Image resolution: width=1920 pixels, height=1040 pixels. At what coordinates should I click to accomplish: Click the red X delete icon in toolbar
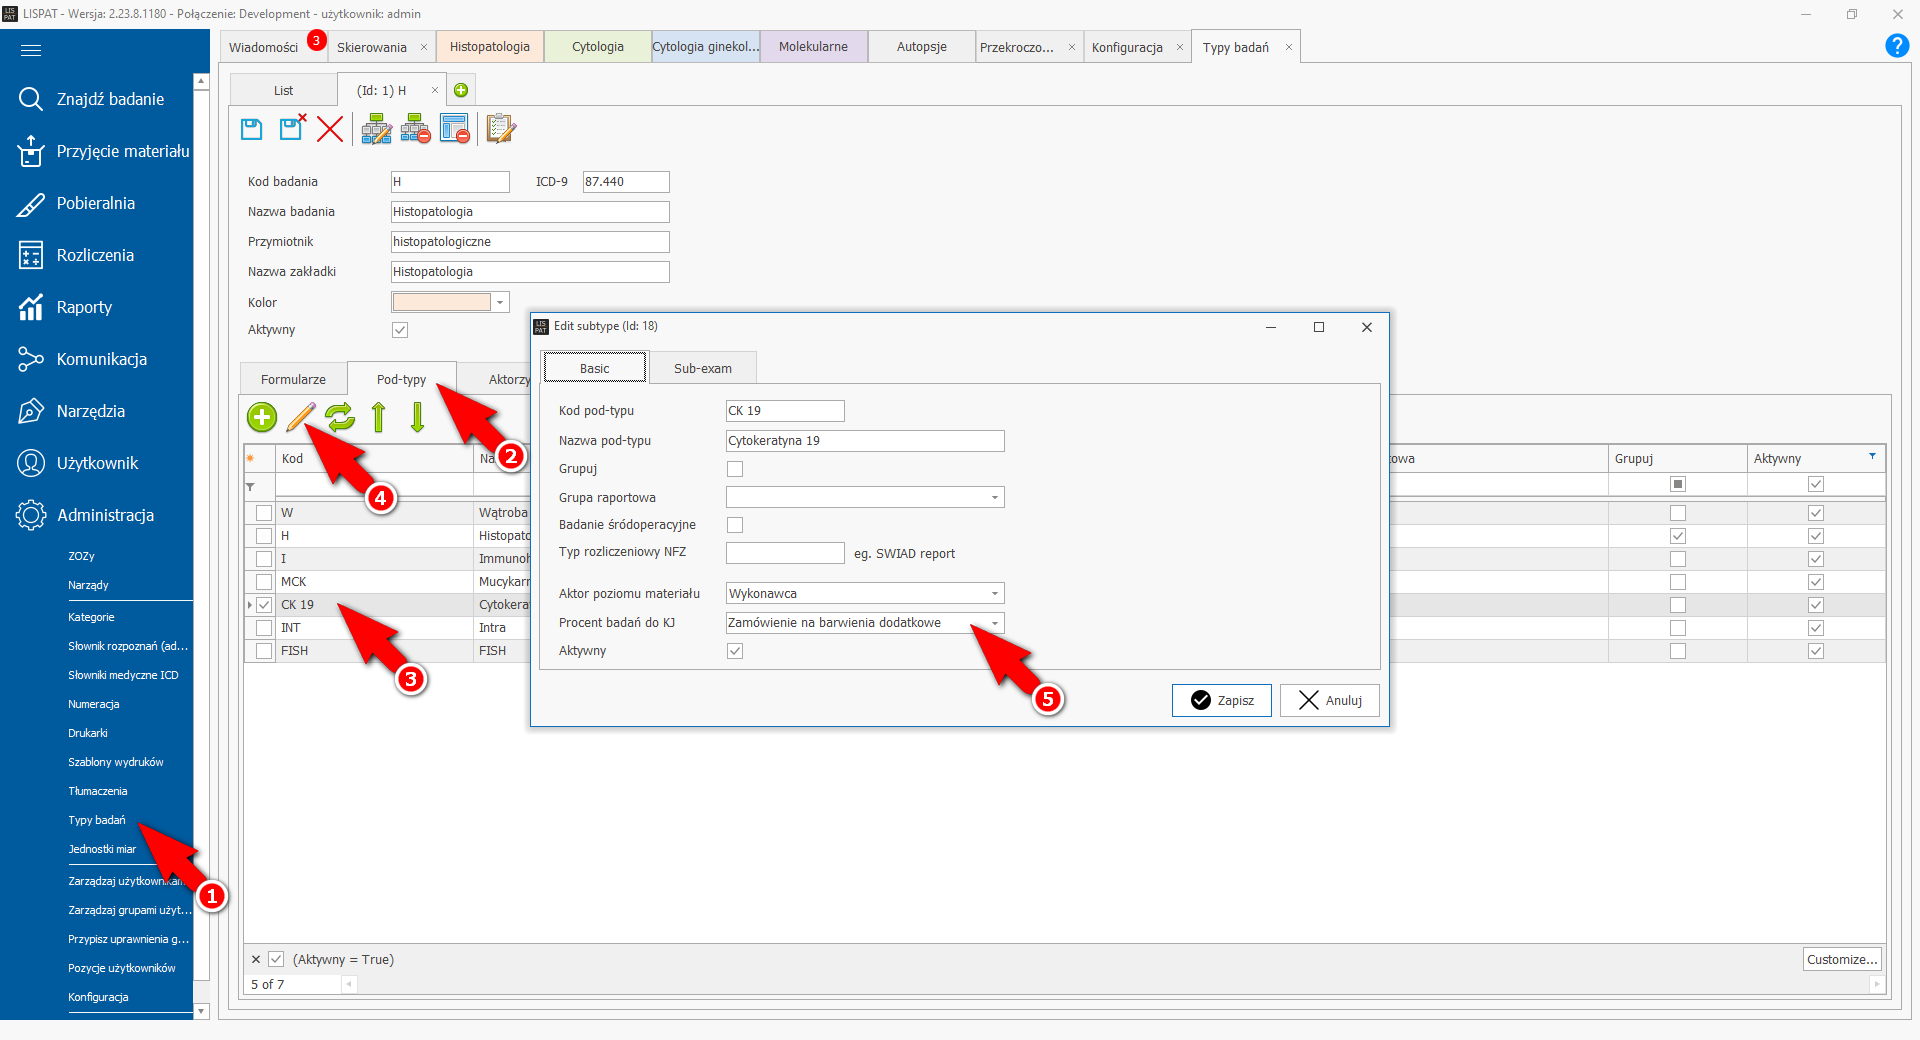(x=330, y=129)
